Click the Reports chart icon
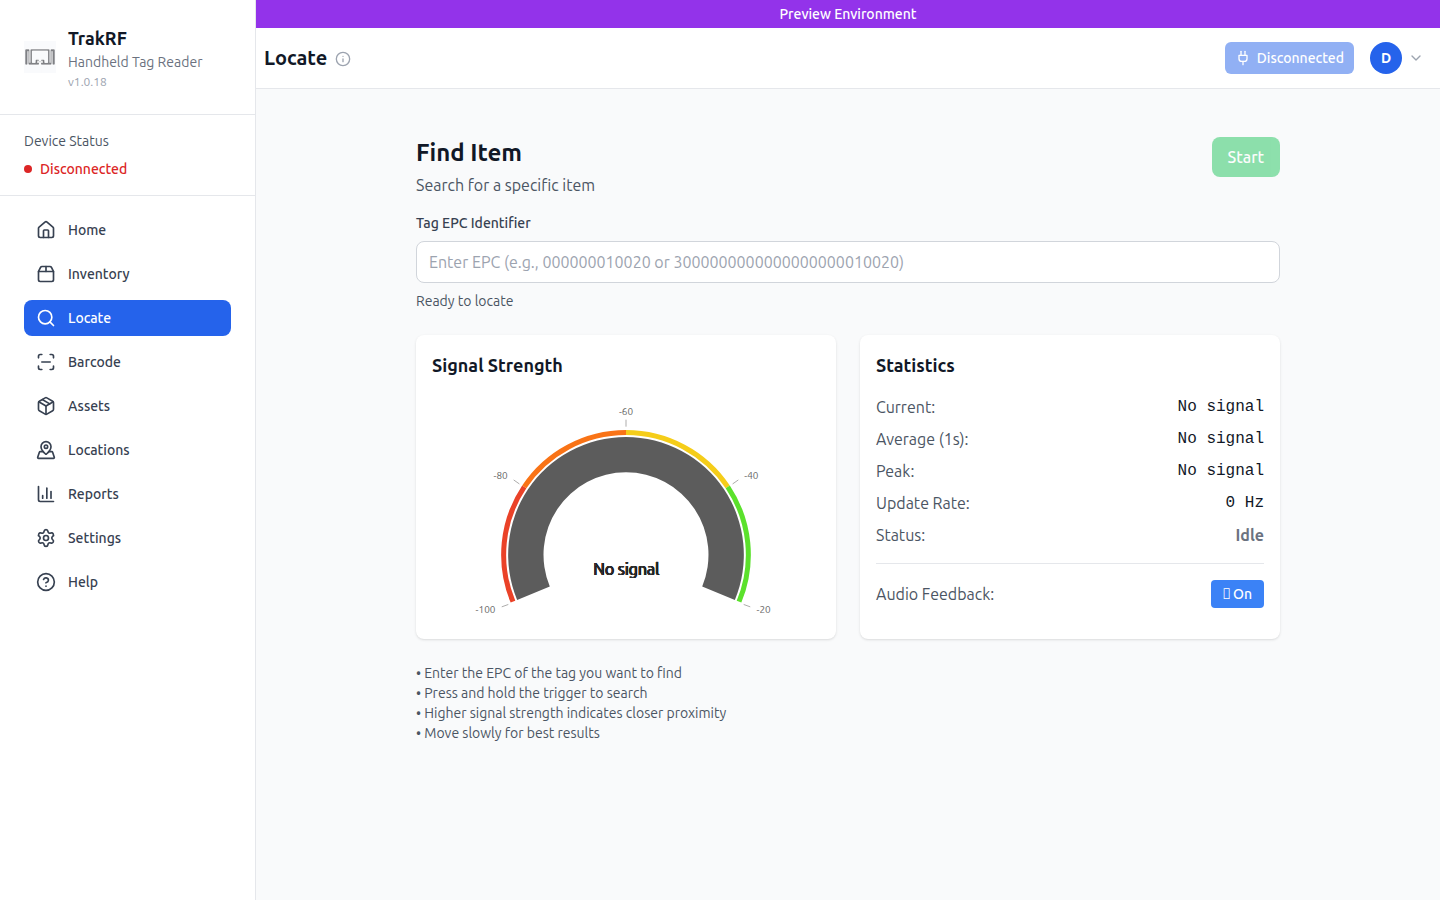1440x900 pixels. [x=46, y=494]
